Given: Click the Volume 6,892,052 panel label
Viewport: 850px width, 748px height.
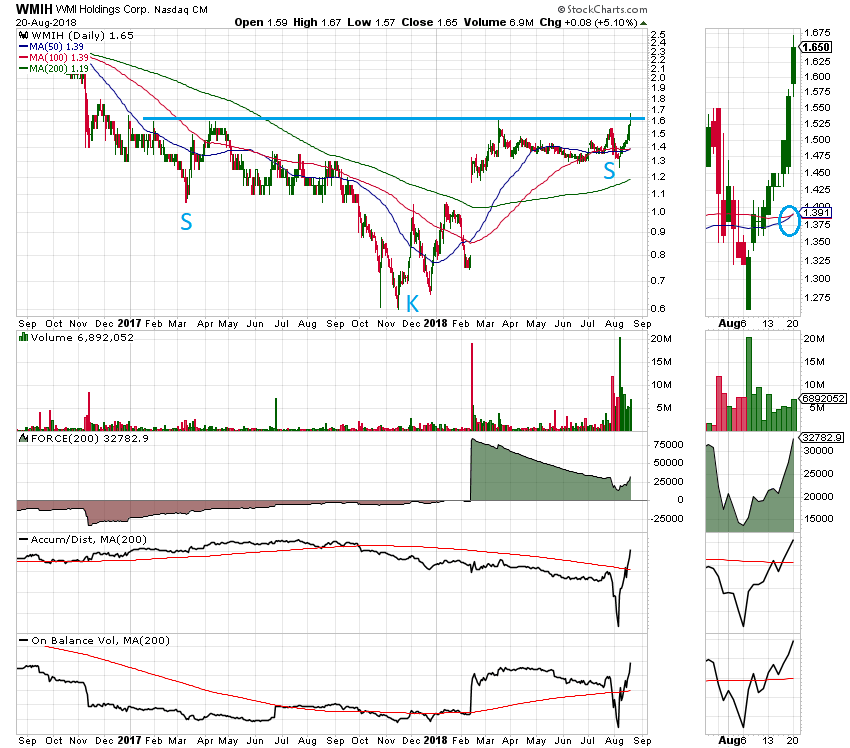Looking at the screenshot, I should click(x=82, y=337).
